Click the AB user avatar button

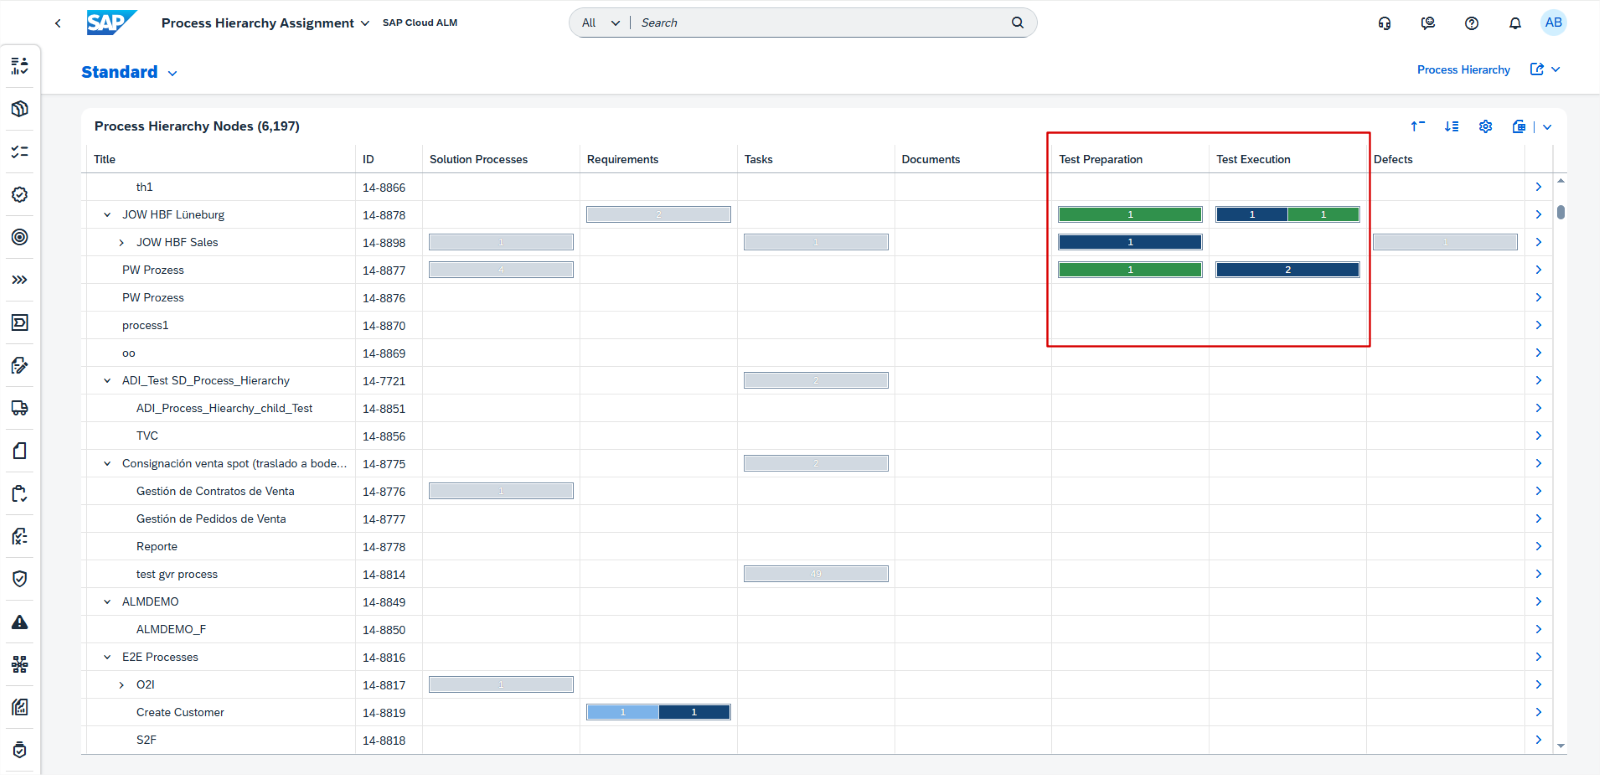(1552, 23)
